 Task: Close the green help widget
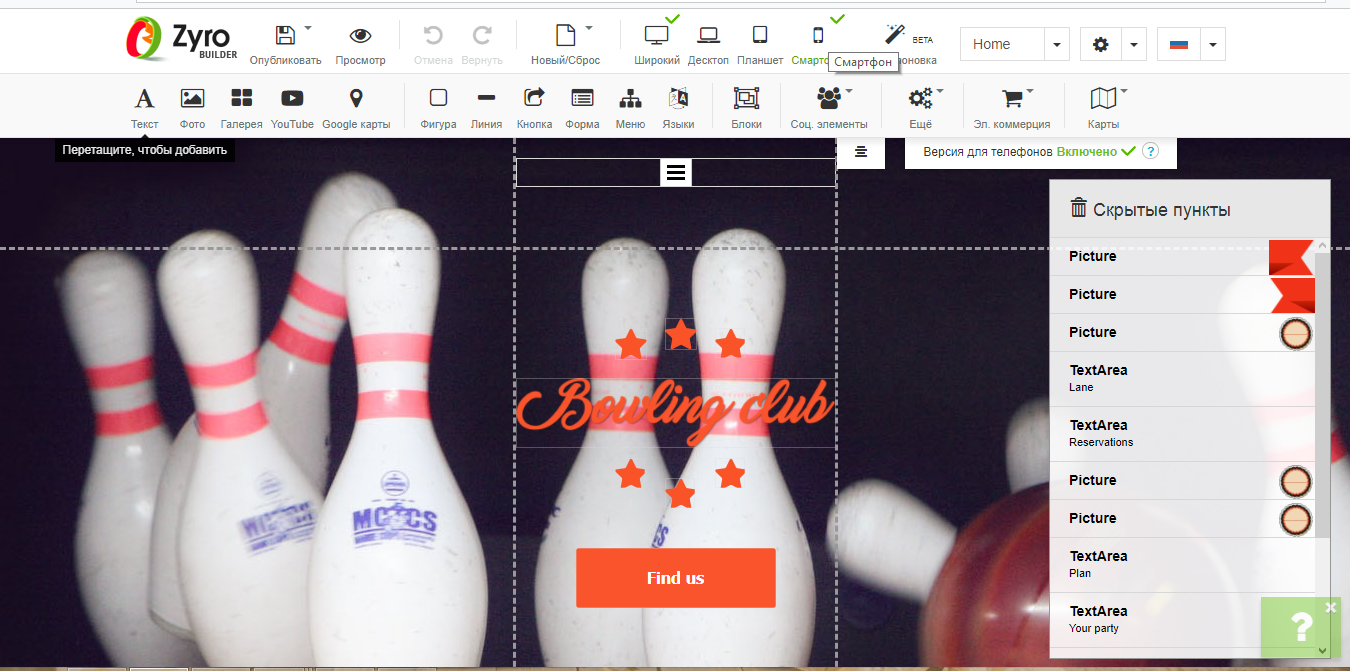[1330, 606]
